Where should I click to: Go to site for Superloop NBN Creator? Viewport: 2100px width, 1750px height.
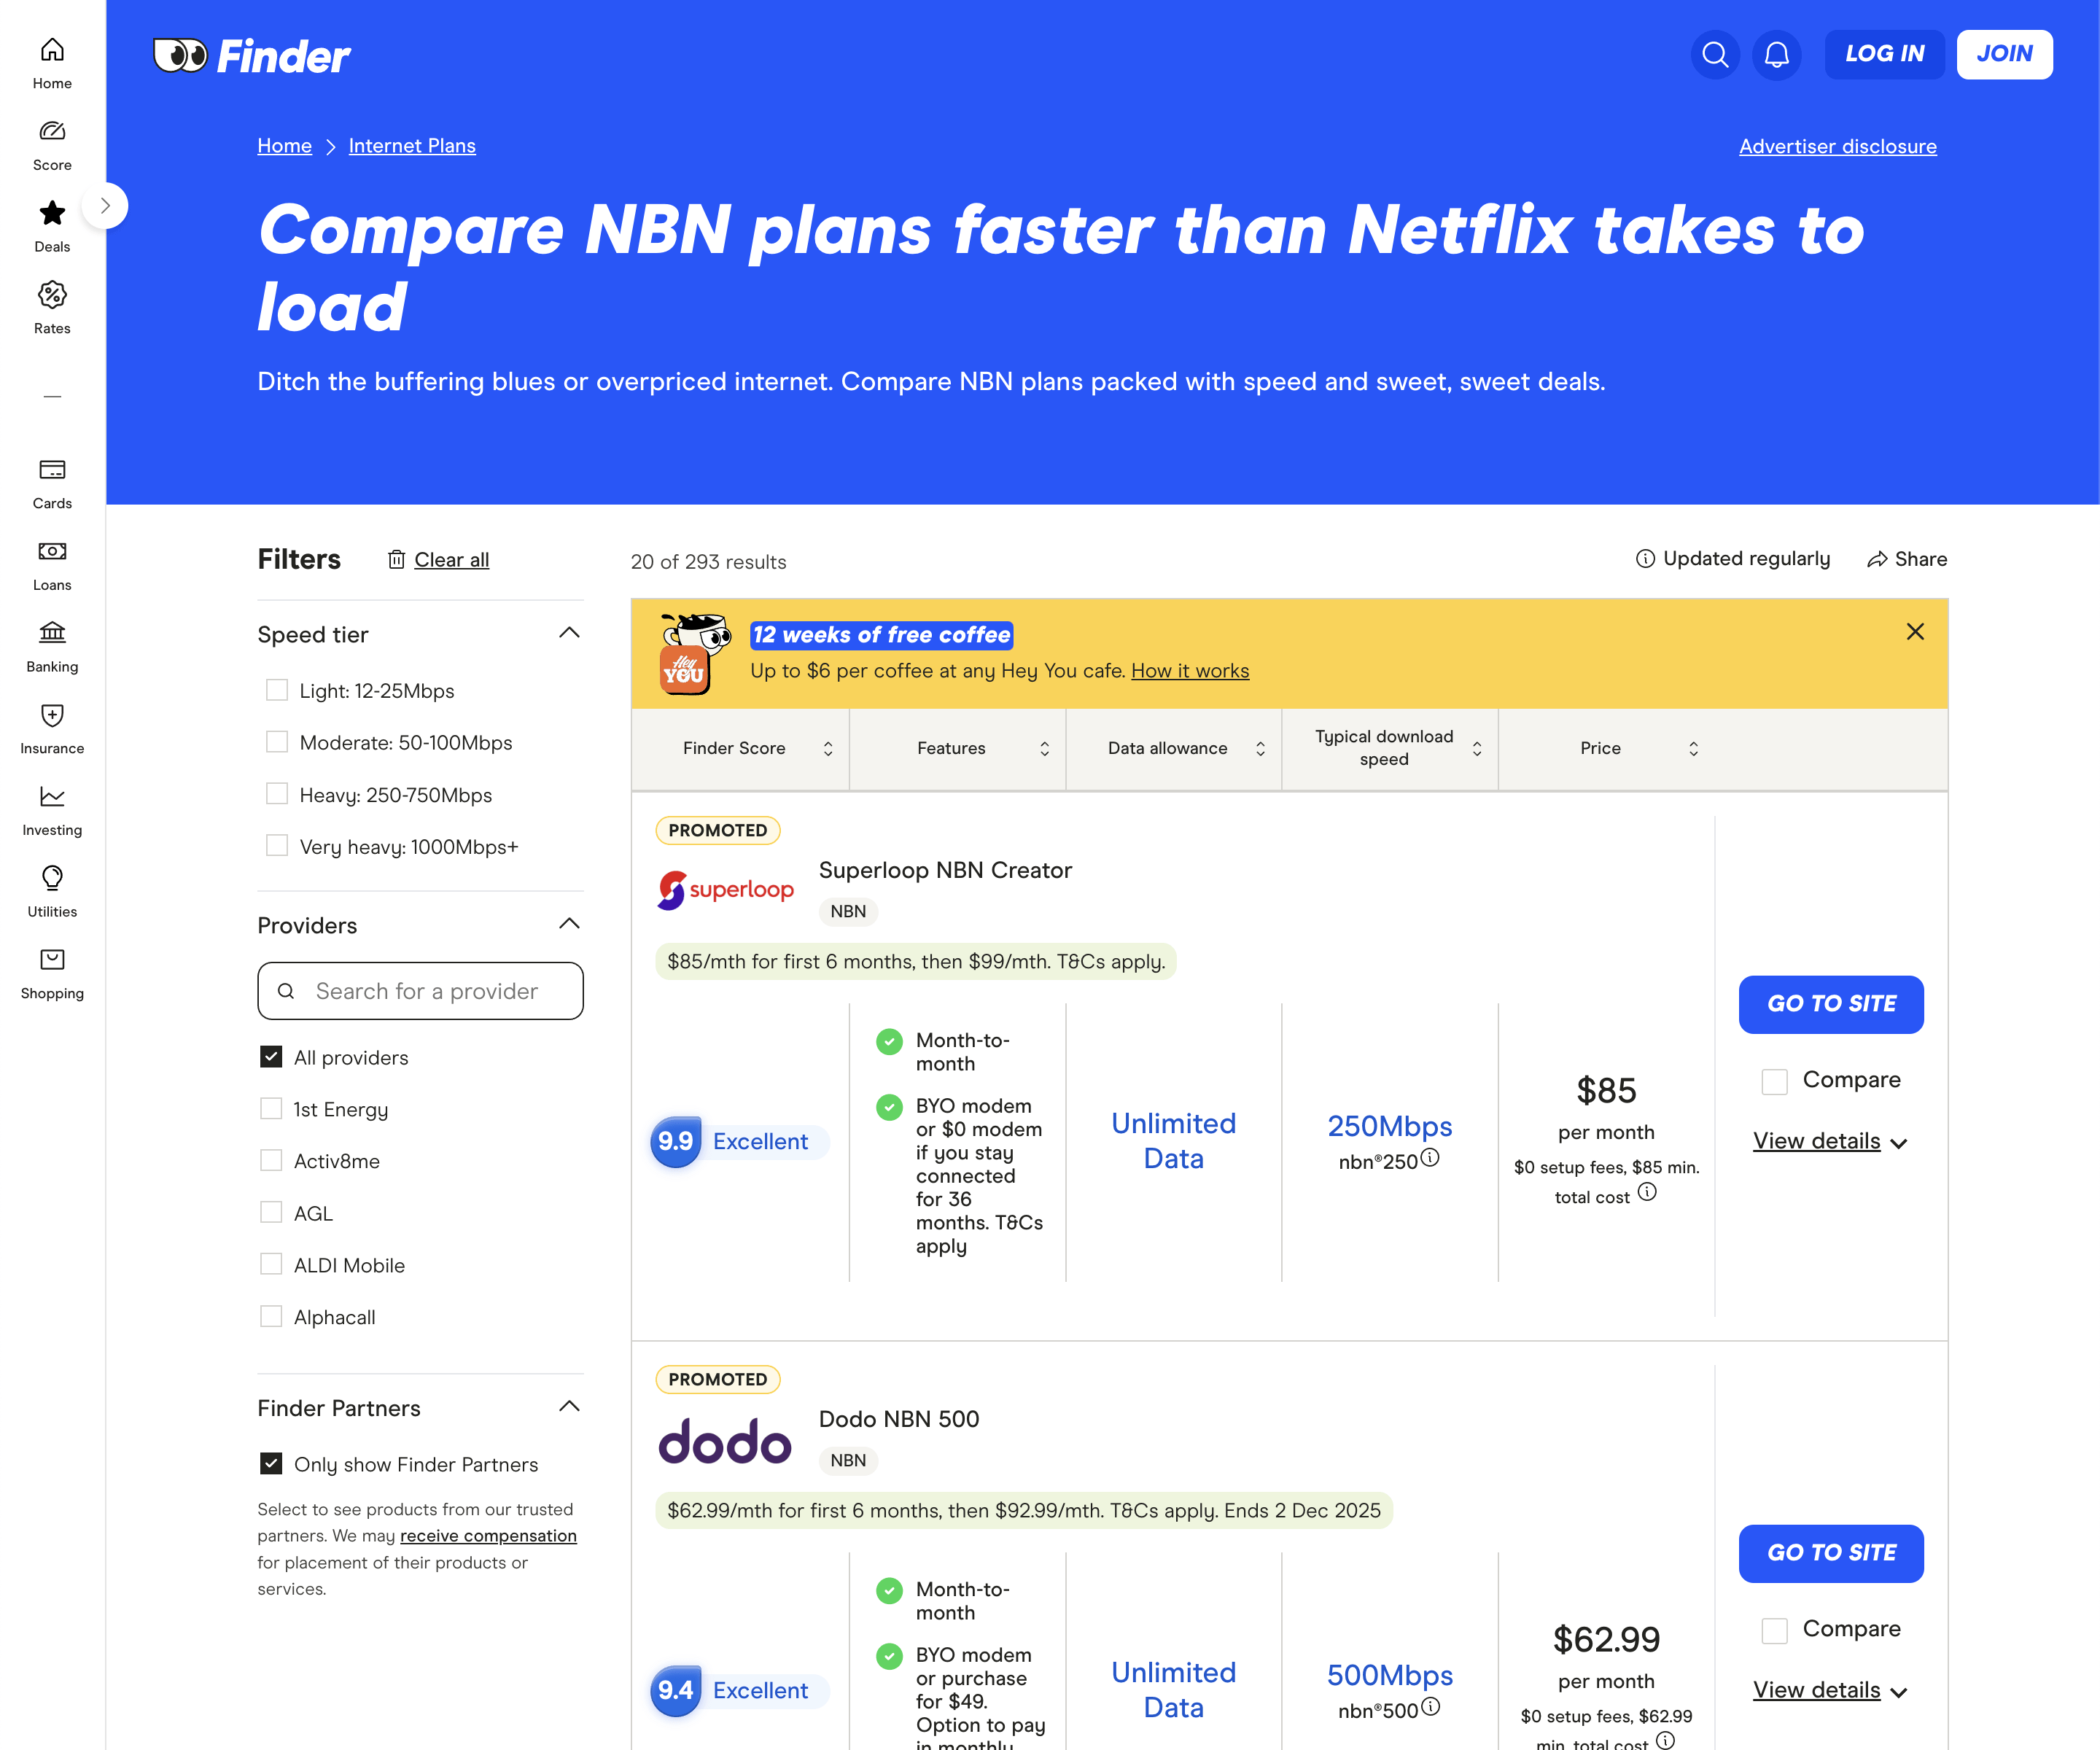[x=1831, y=1004]
